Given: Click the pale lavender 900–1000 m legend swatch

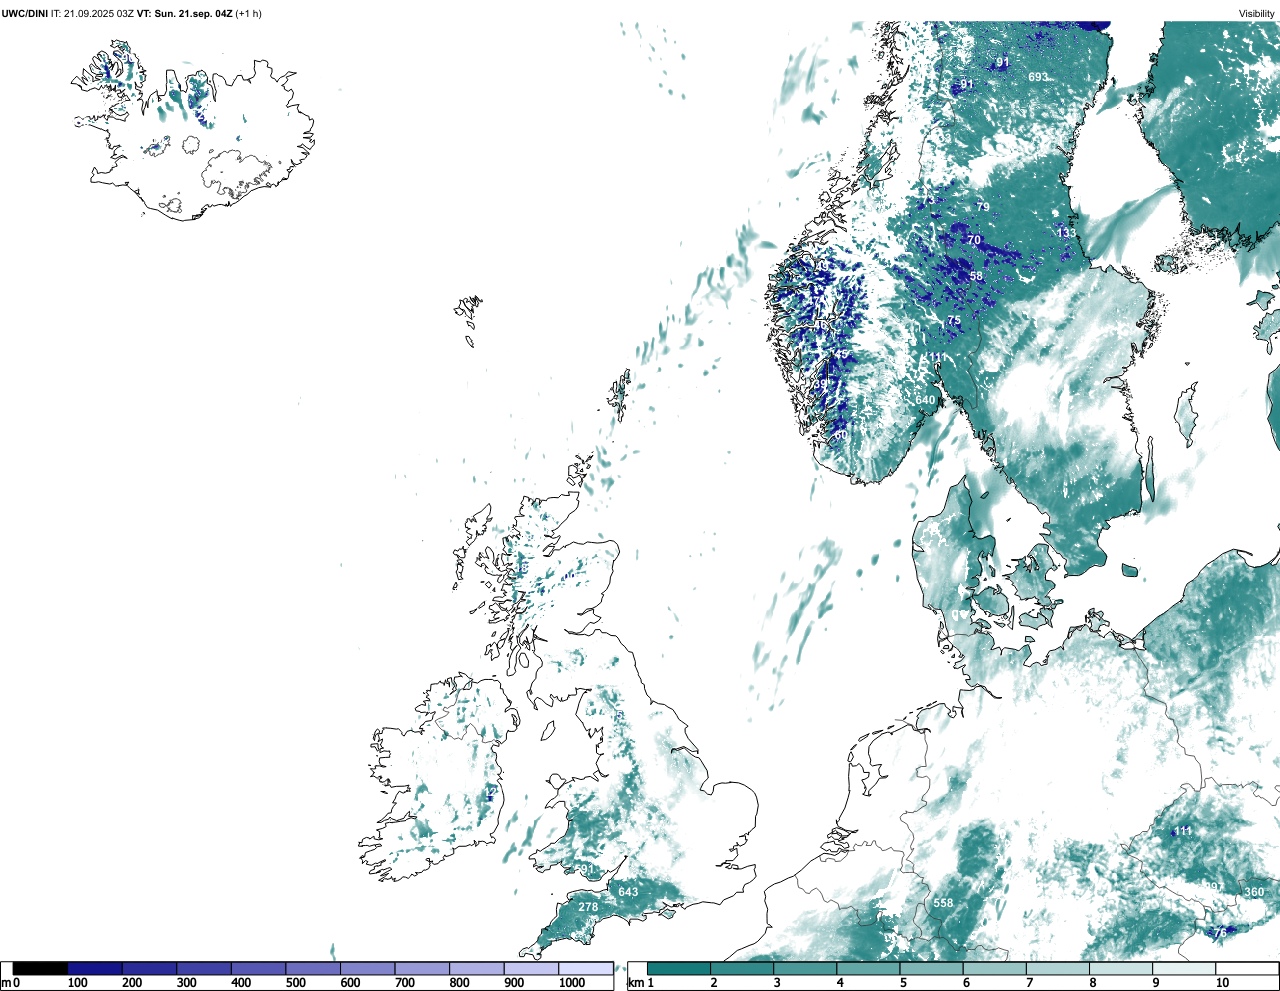Looking at the screenshot, I should click(531, 968).
